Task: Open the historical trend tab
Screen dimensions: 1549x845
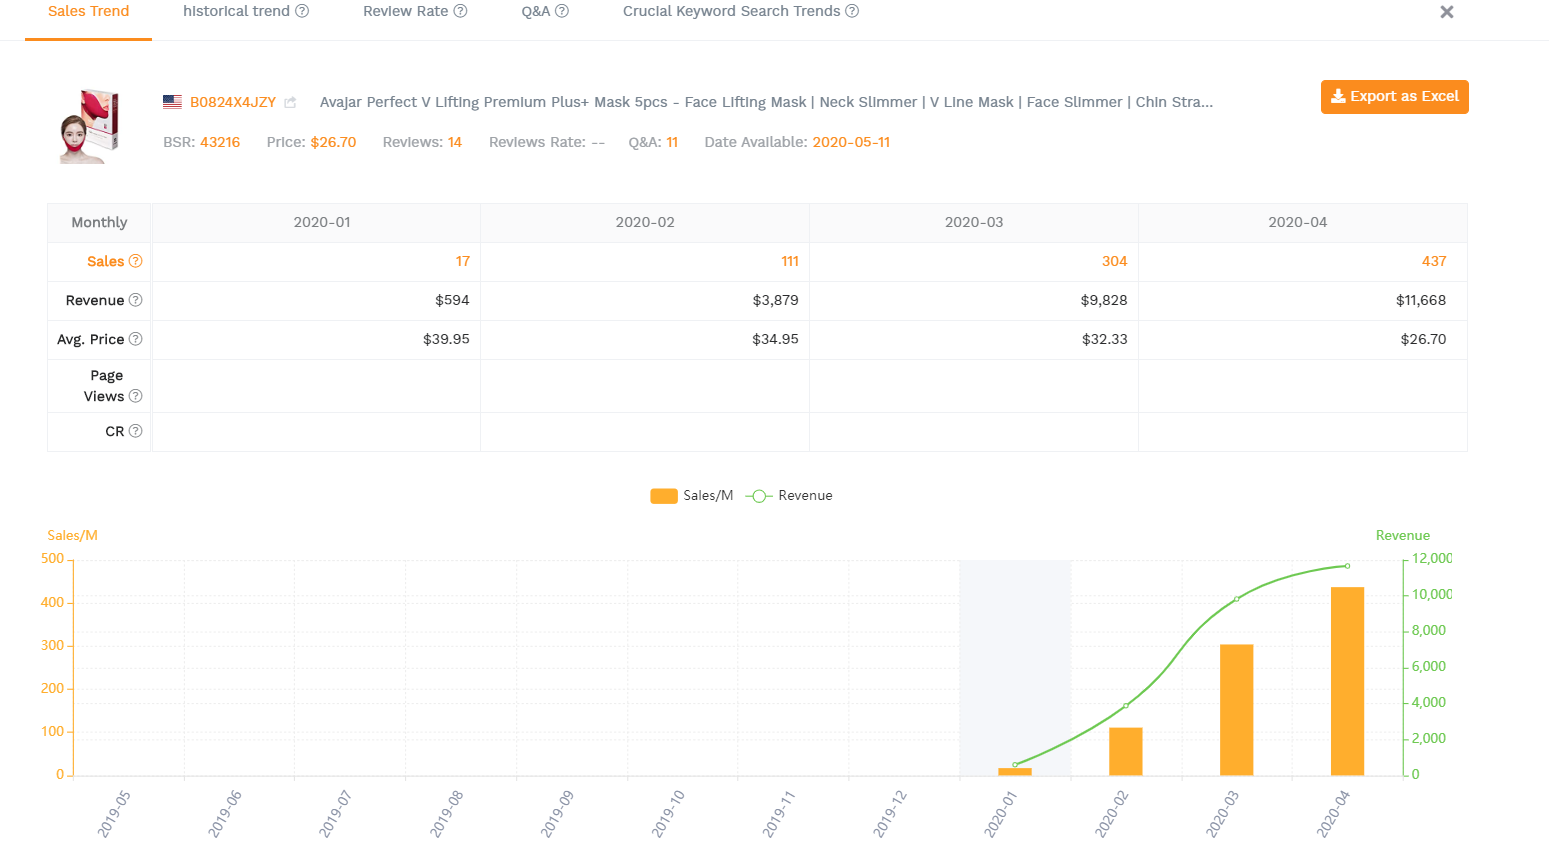Action: pyautogui.click(x=236, y=12)
